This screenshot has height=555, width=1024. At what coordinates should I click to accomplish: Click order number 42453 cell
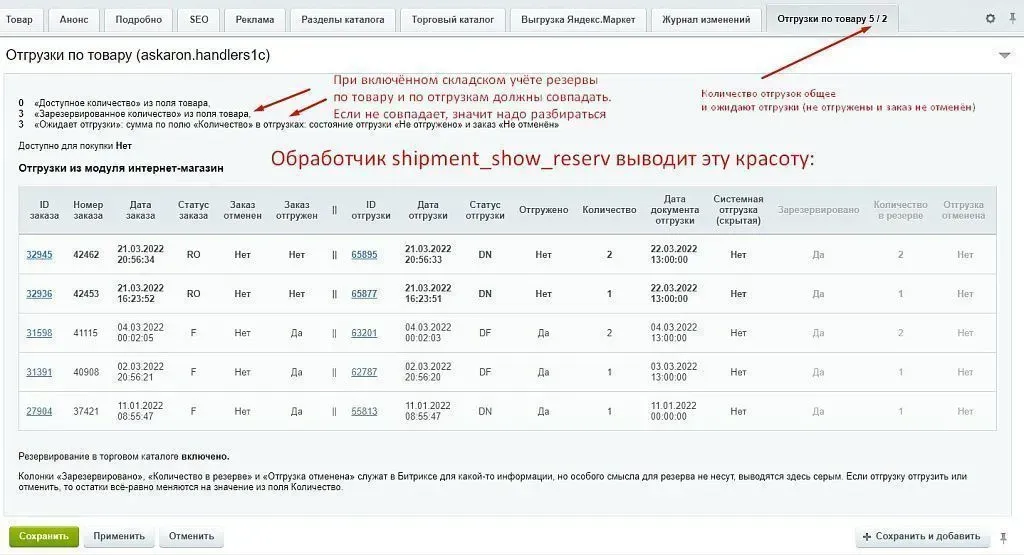[86, 294]
